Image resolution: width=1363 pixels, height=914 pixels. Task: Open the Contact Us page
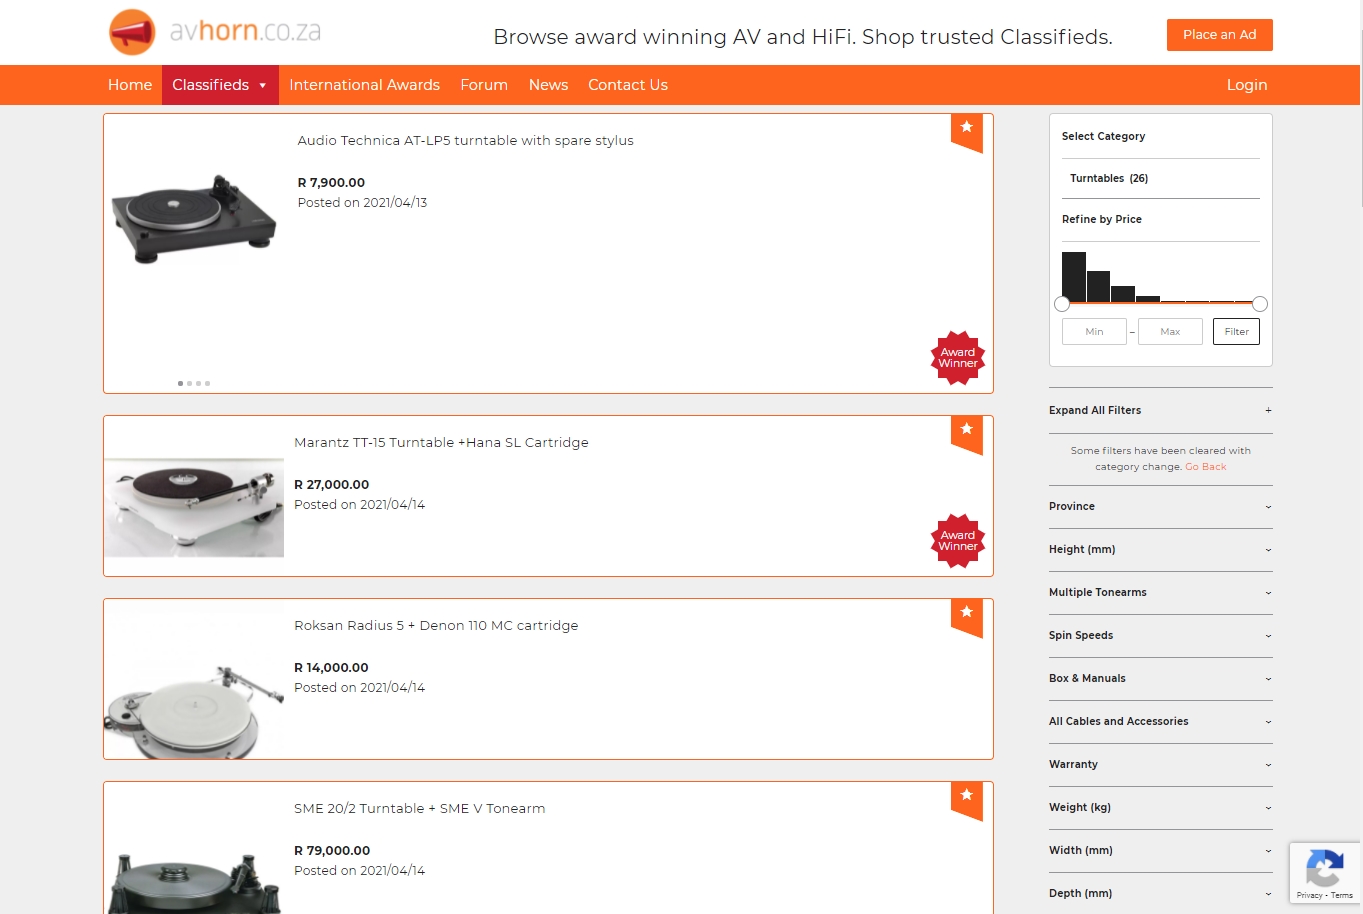click(628, 85)
